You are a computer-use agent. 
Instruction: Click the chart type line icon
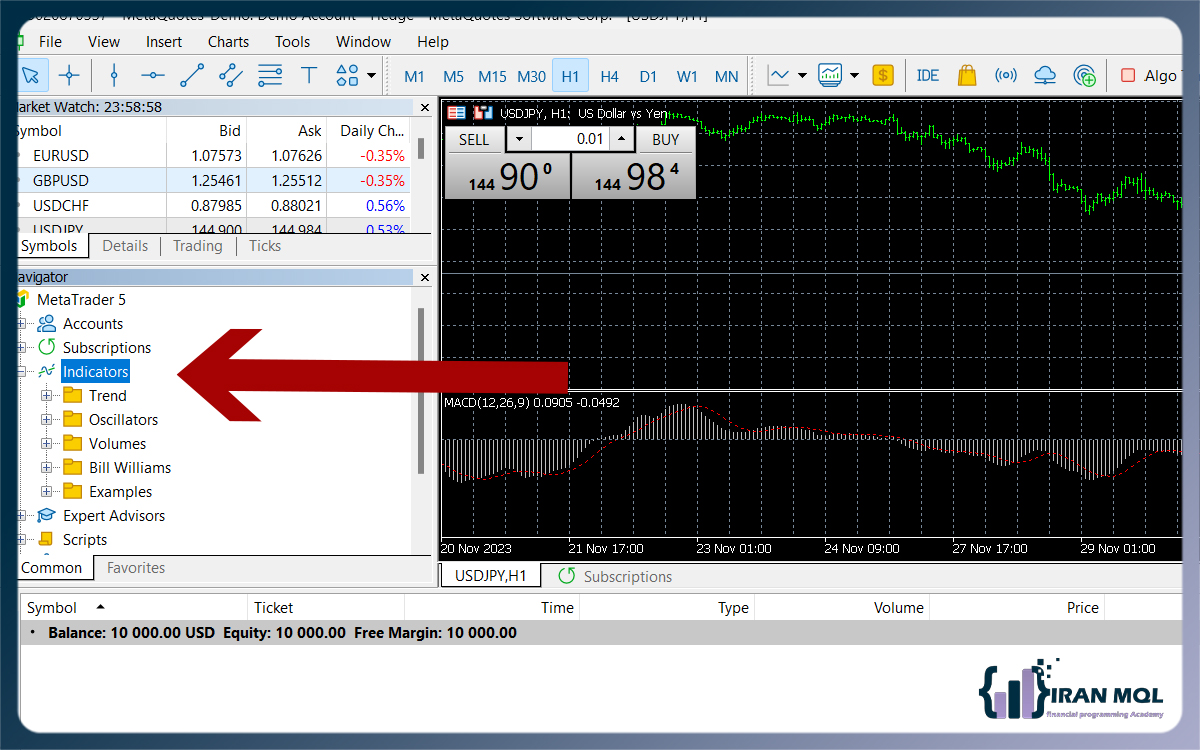point(779,75)
